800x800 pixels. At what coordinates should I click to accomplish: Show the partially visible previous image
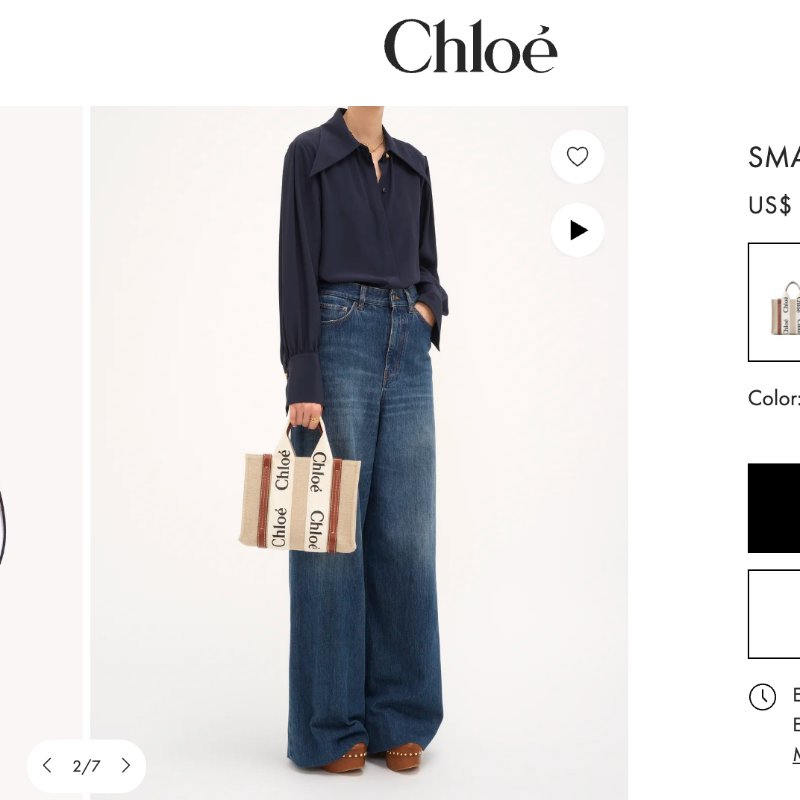41,453
